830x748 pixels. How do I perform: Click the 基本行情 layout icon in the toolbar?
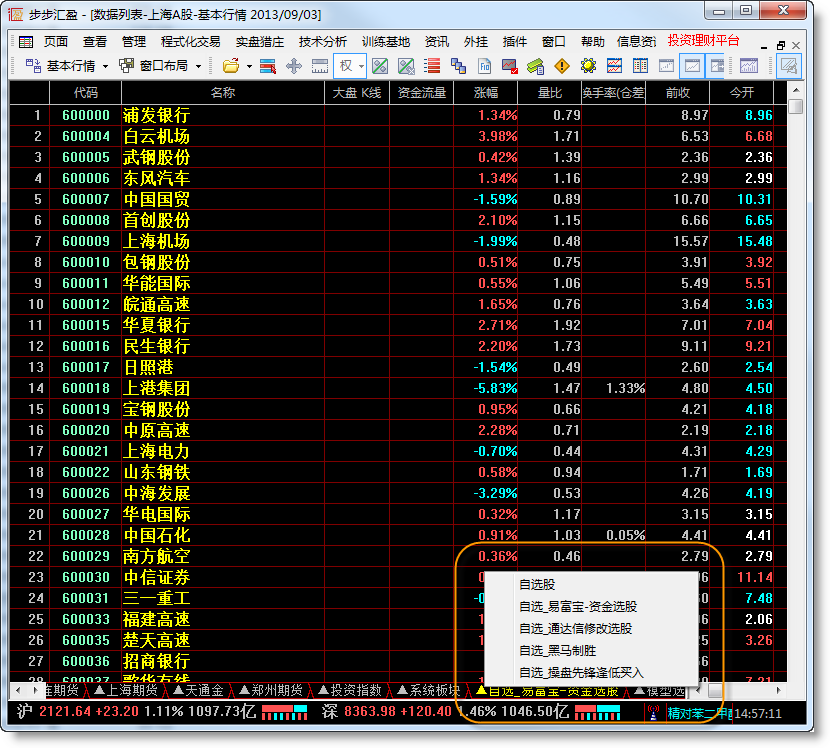point(33,66)
